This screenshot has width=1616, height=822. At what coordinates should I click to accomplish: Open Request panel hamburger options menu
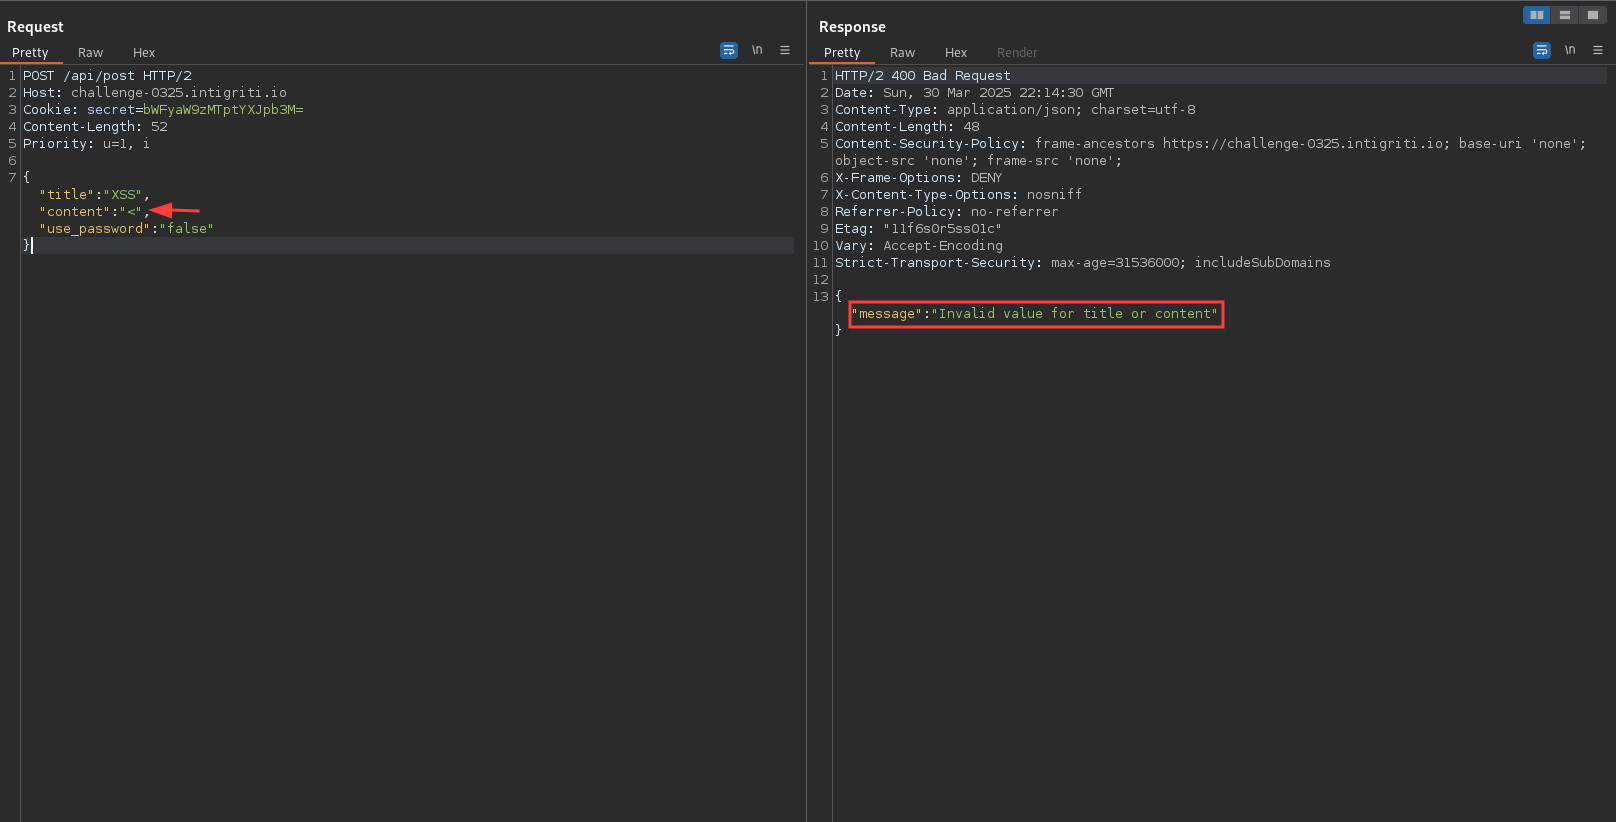pyautogui.click(x=785, y=50)
